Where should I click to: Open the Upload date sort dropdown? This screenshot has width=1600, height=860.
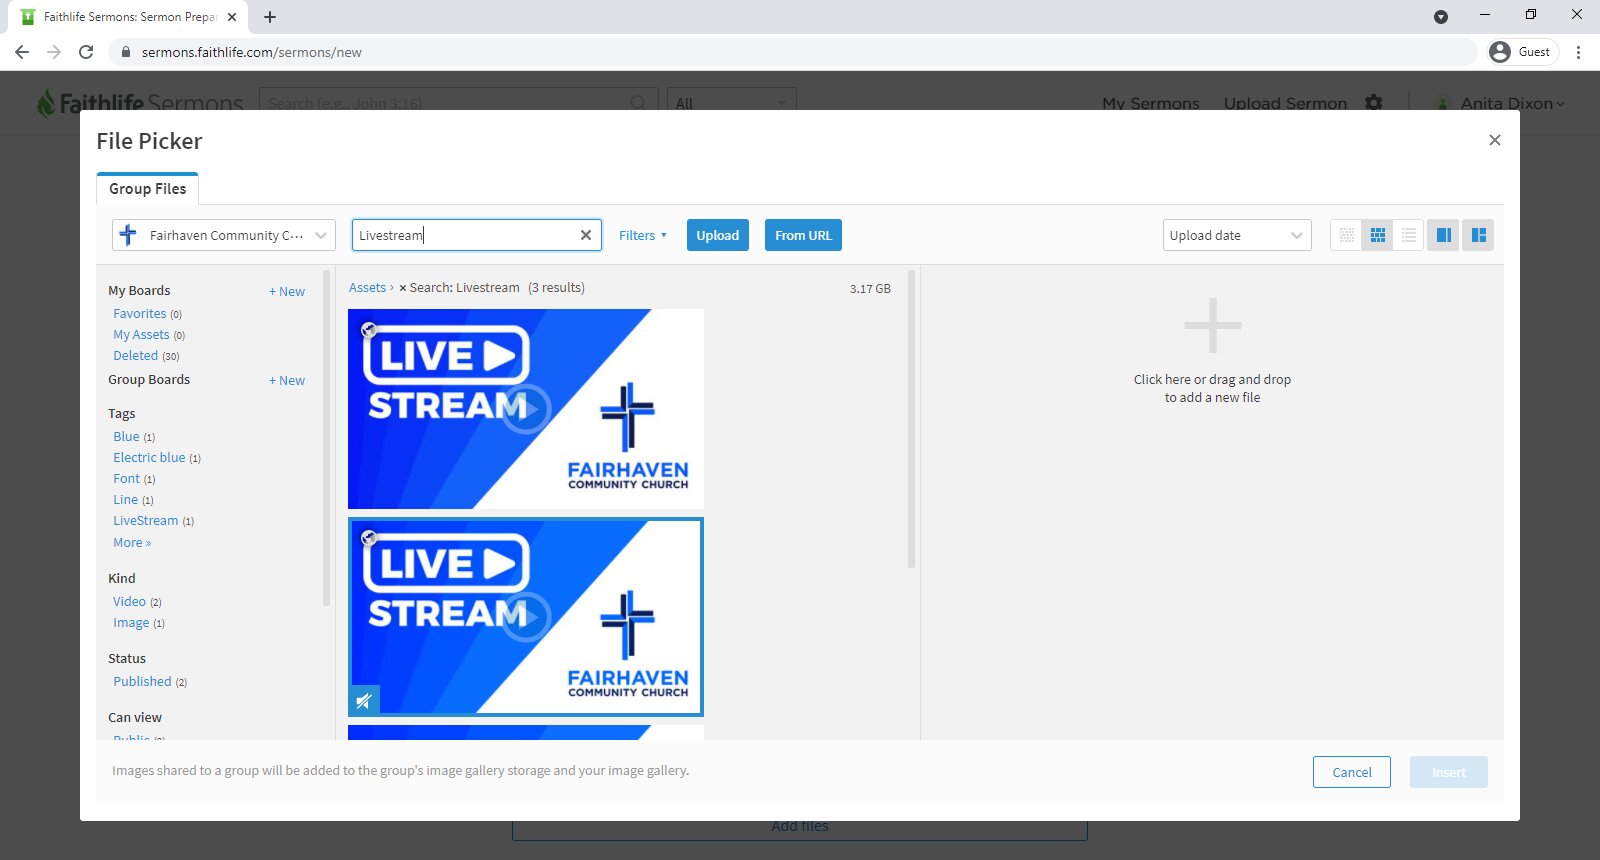tap(1237, 235)
